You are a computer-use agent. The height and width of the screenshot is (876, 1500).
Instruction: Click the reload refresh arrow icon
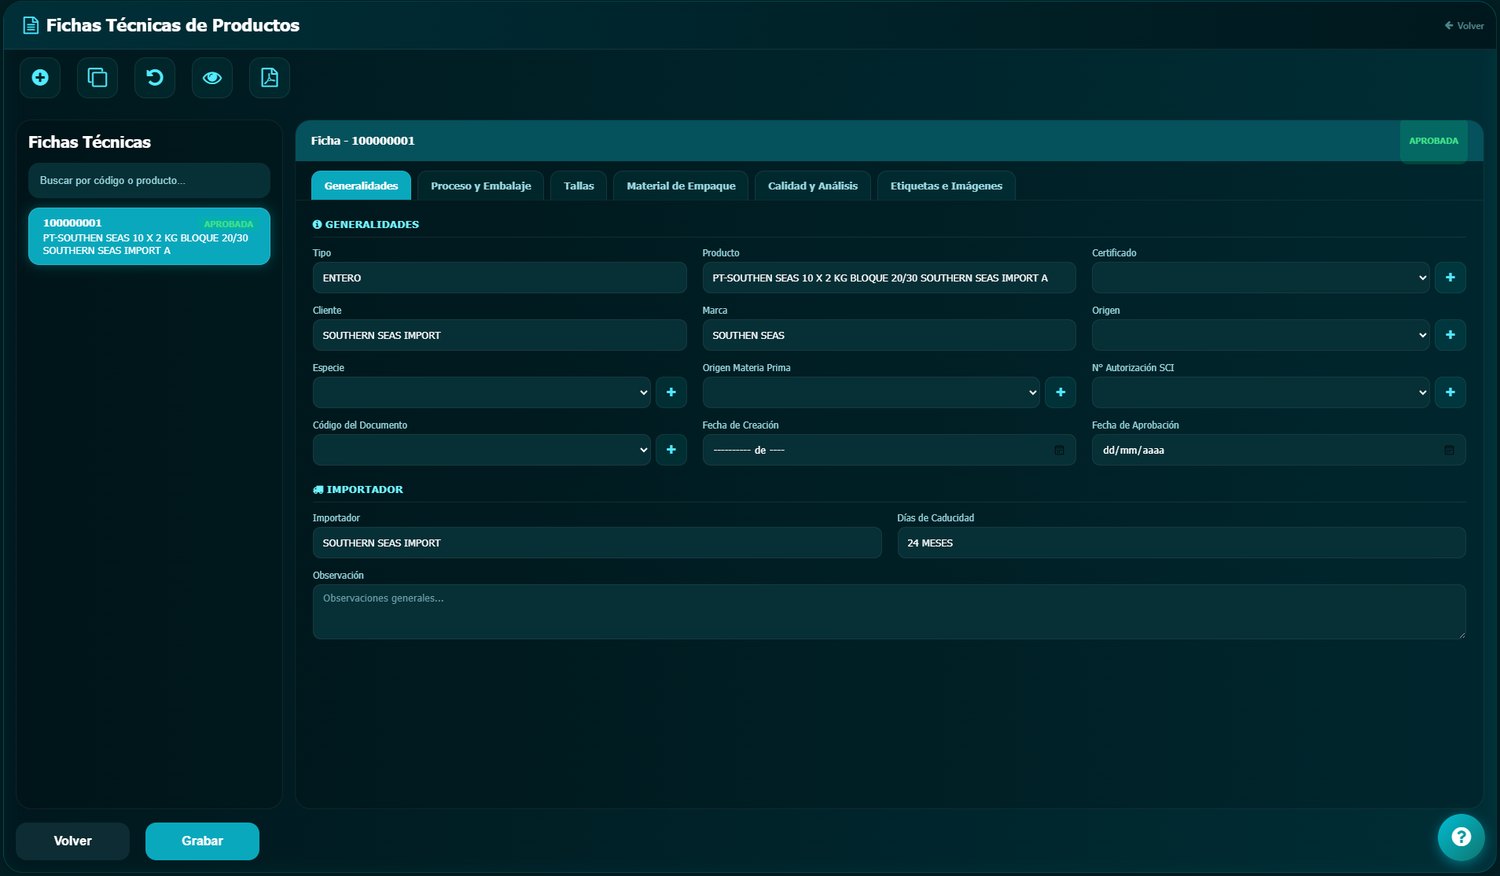click(x=155, y=77)
